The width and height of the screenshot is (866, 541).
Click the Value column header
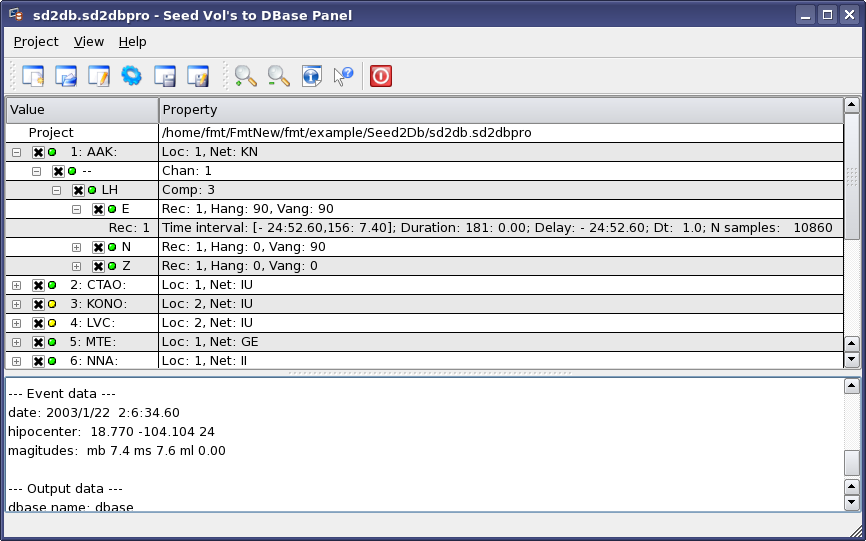(x=82, y=110)
